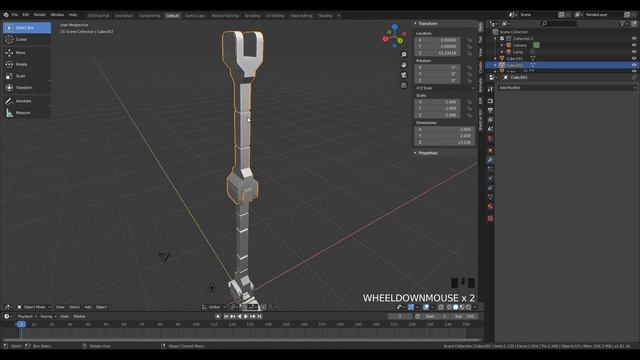The height and width of the screenshot is (360, 640).
Task: Select the Cursor tool
Action: coord(27,40)
